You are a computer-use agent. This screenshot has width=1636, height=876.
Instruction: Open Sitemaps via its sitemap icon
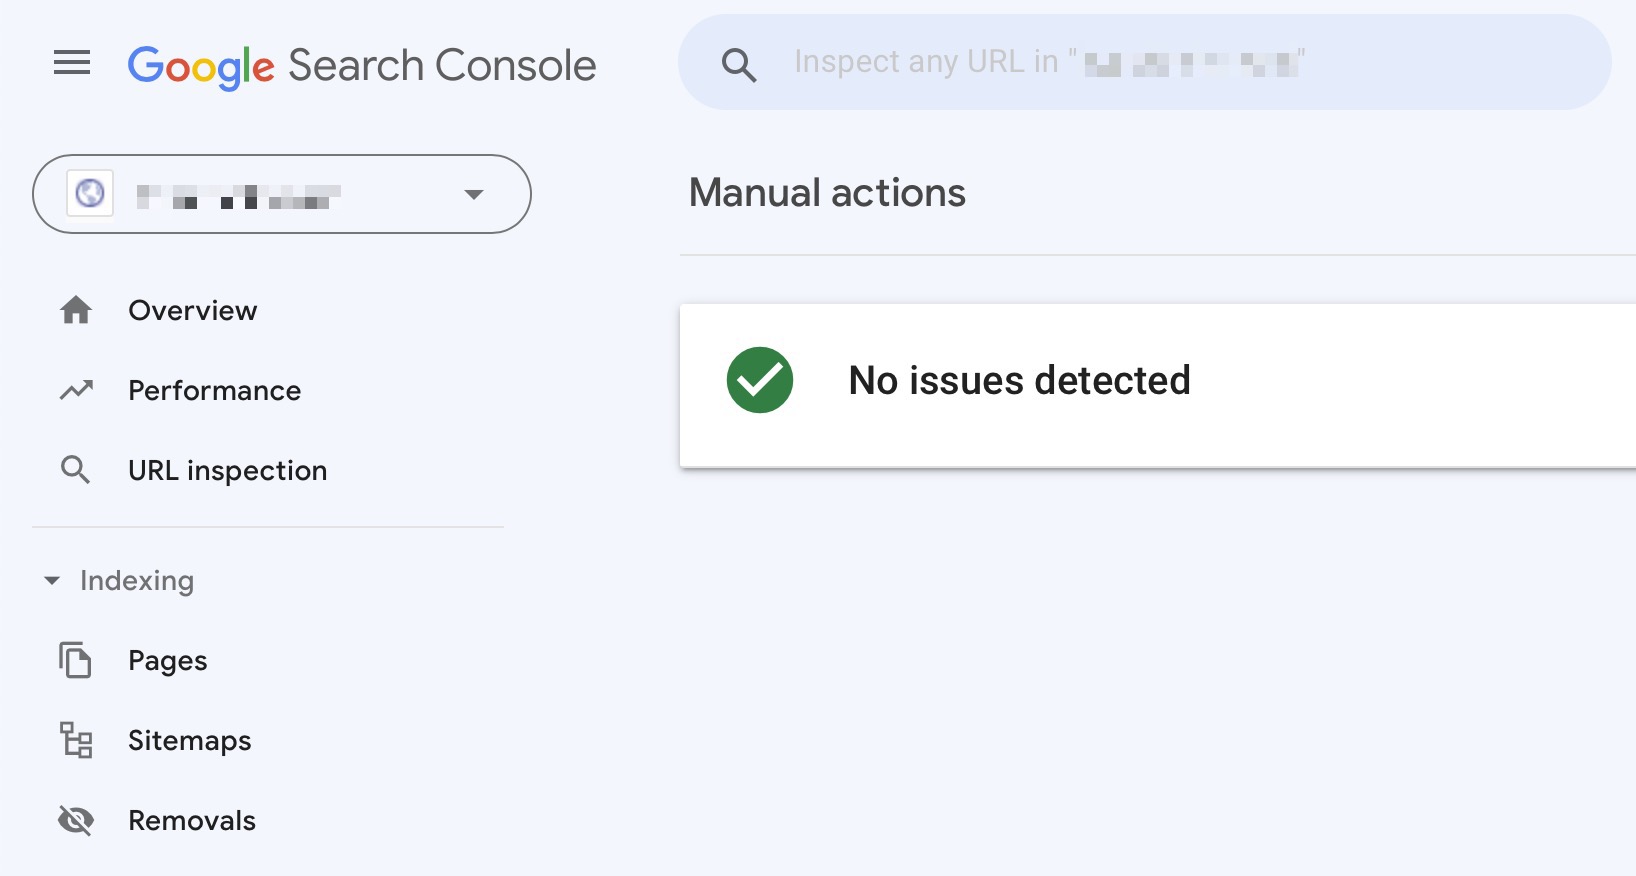pyautogui.click(x=76, y=740)
